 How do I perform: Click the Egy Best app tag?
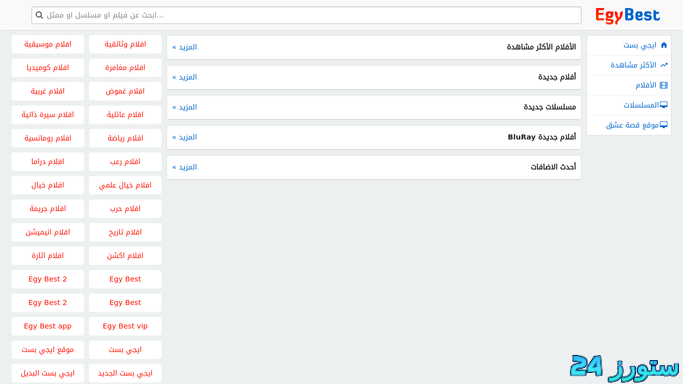click(x=47, y=327)
